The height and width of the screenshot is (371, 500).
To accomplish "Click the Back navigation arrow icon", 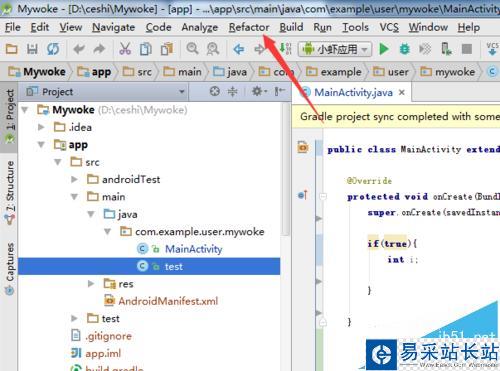I will point(239,49).
